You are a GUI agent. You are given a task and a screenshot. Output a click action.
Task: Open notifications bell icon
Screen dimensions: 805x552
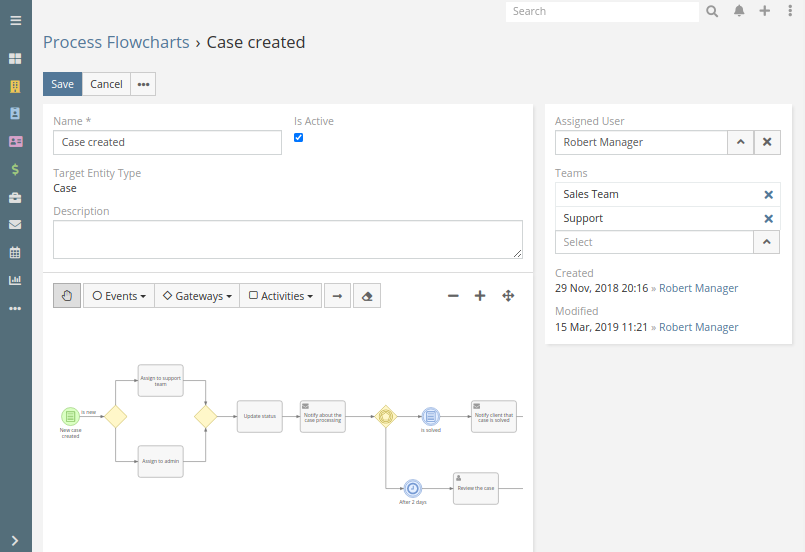pyautogui.click(x=739, y=11)
